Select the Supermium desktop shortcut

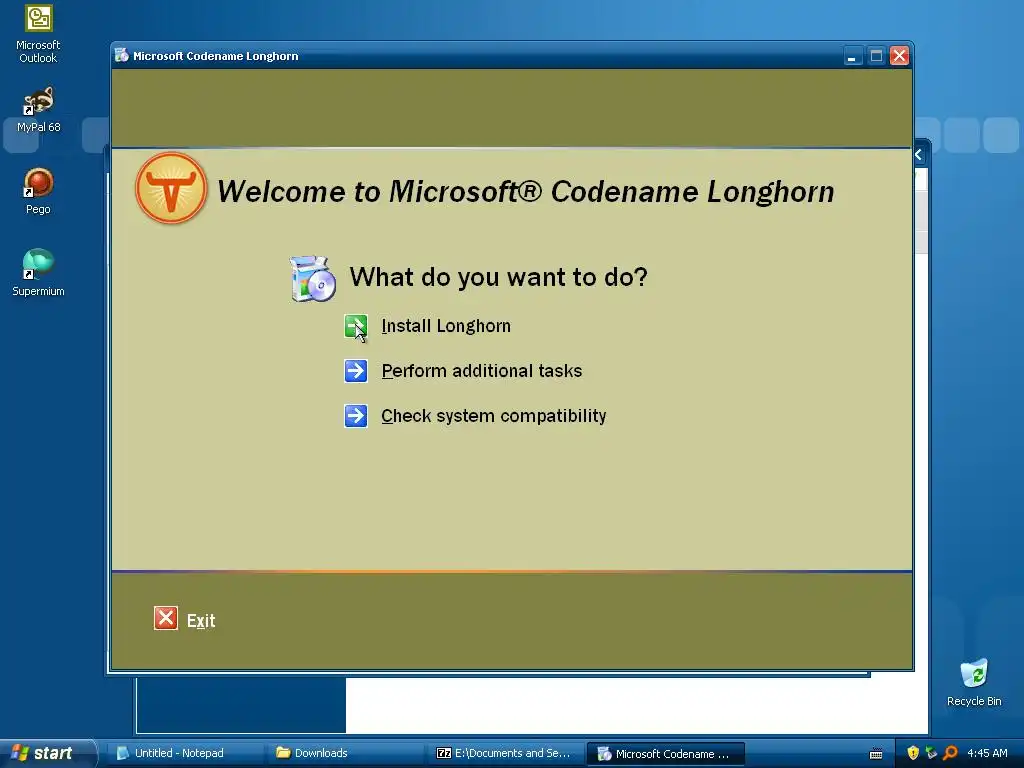point(39,273)
